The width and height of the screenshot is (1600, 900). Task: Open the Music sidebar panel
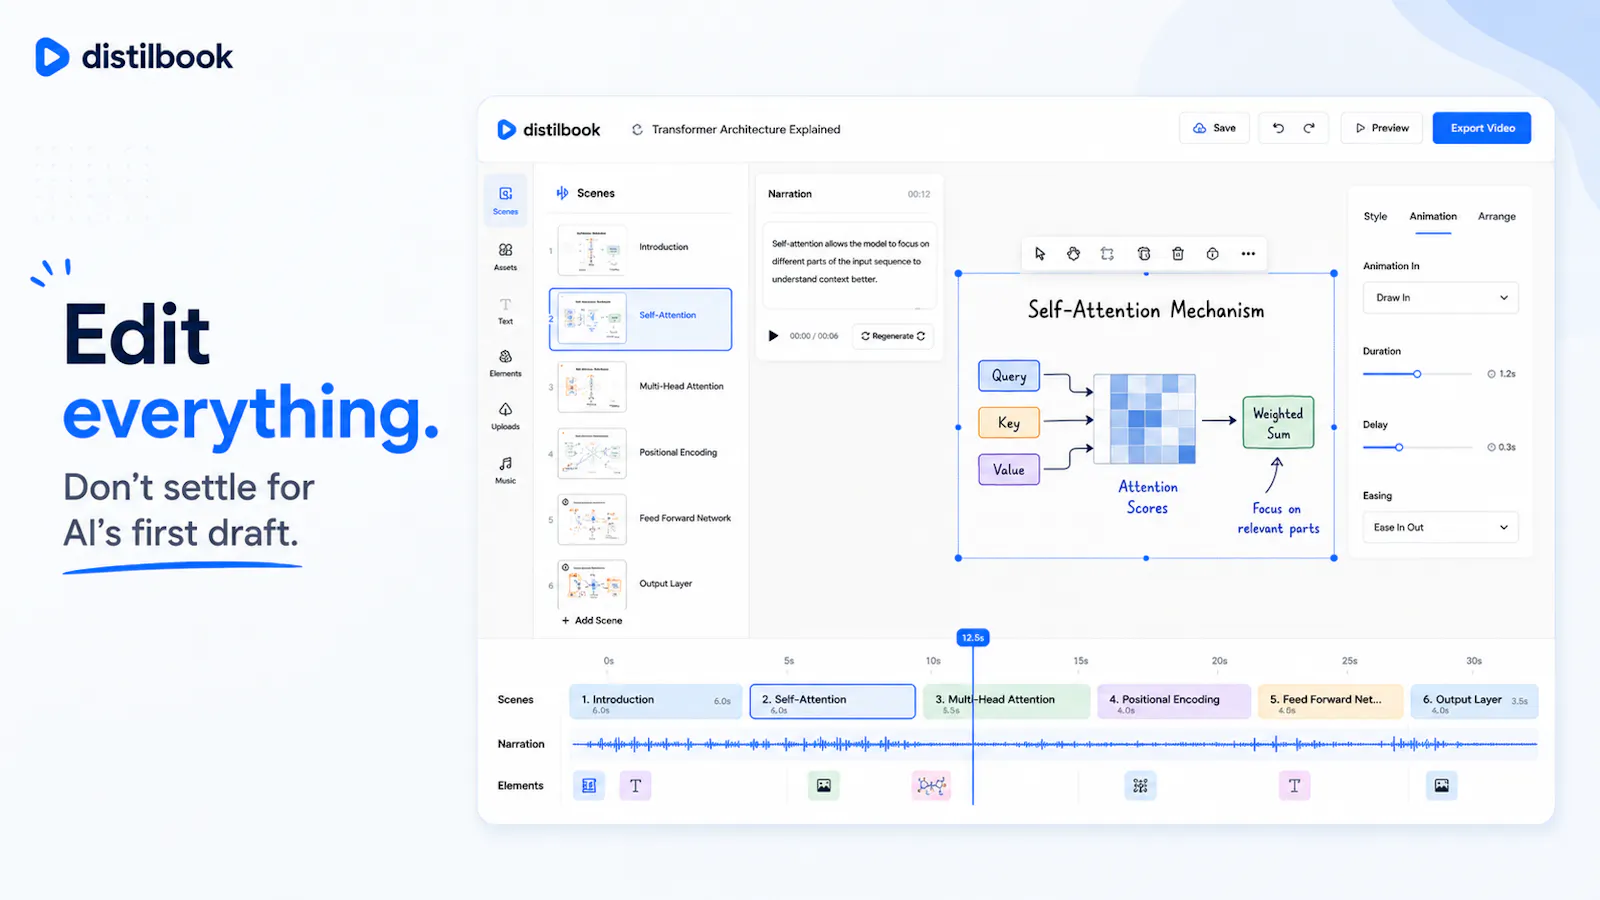pyautogui.click(x=506, y=470)
